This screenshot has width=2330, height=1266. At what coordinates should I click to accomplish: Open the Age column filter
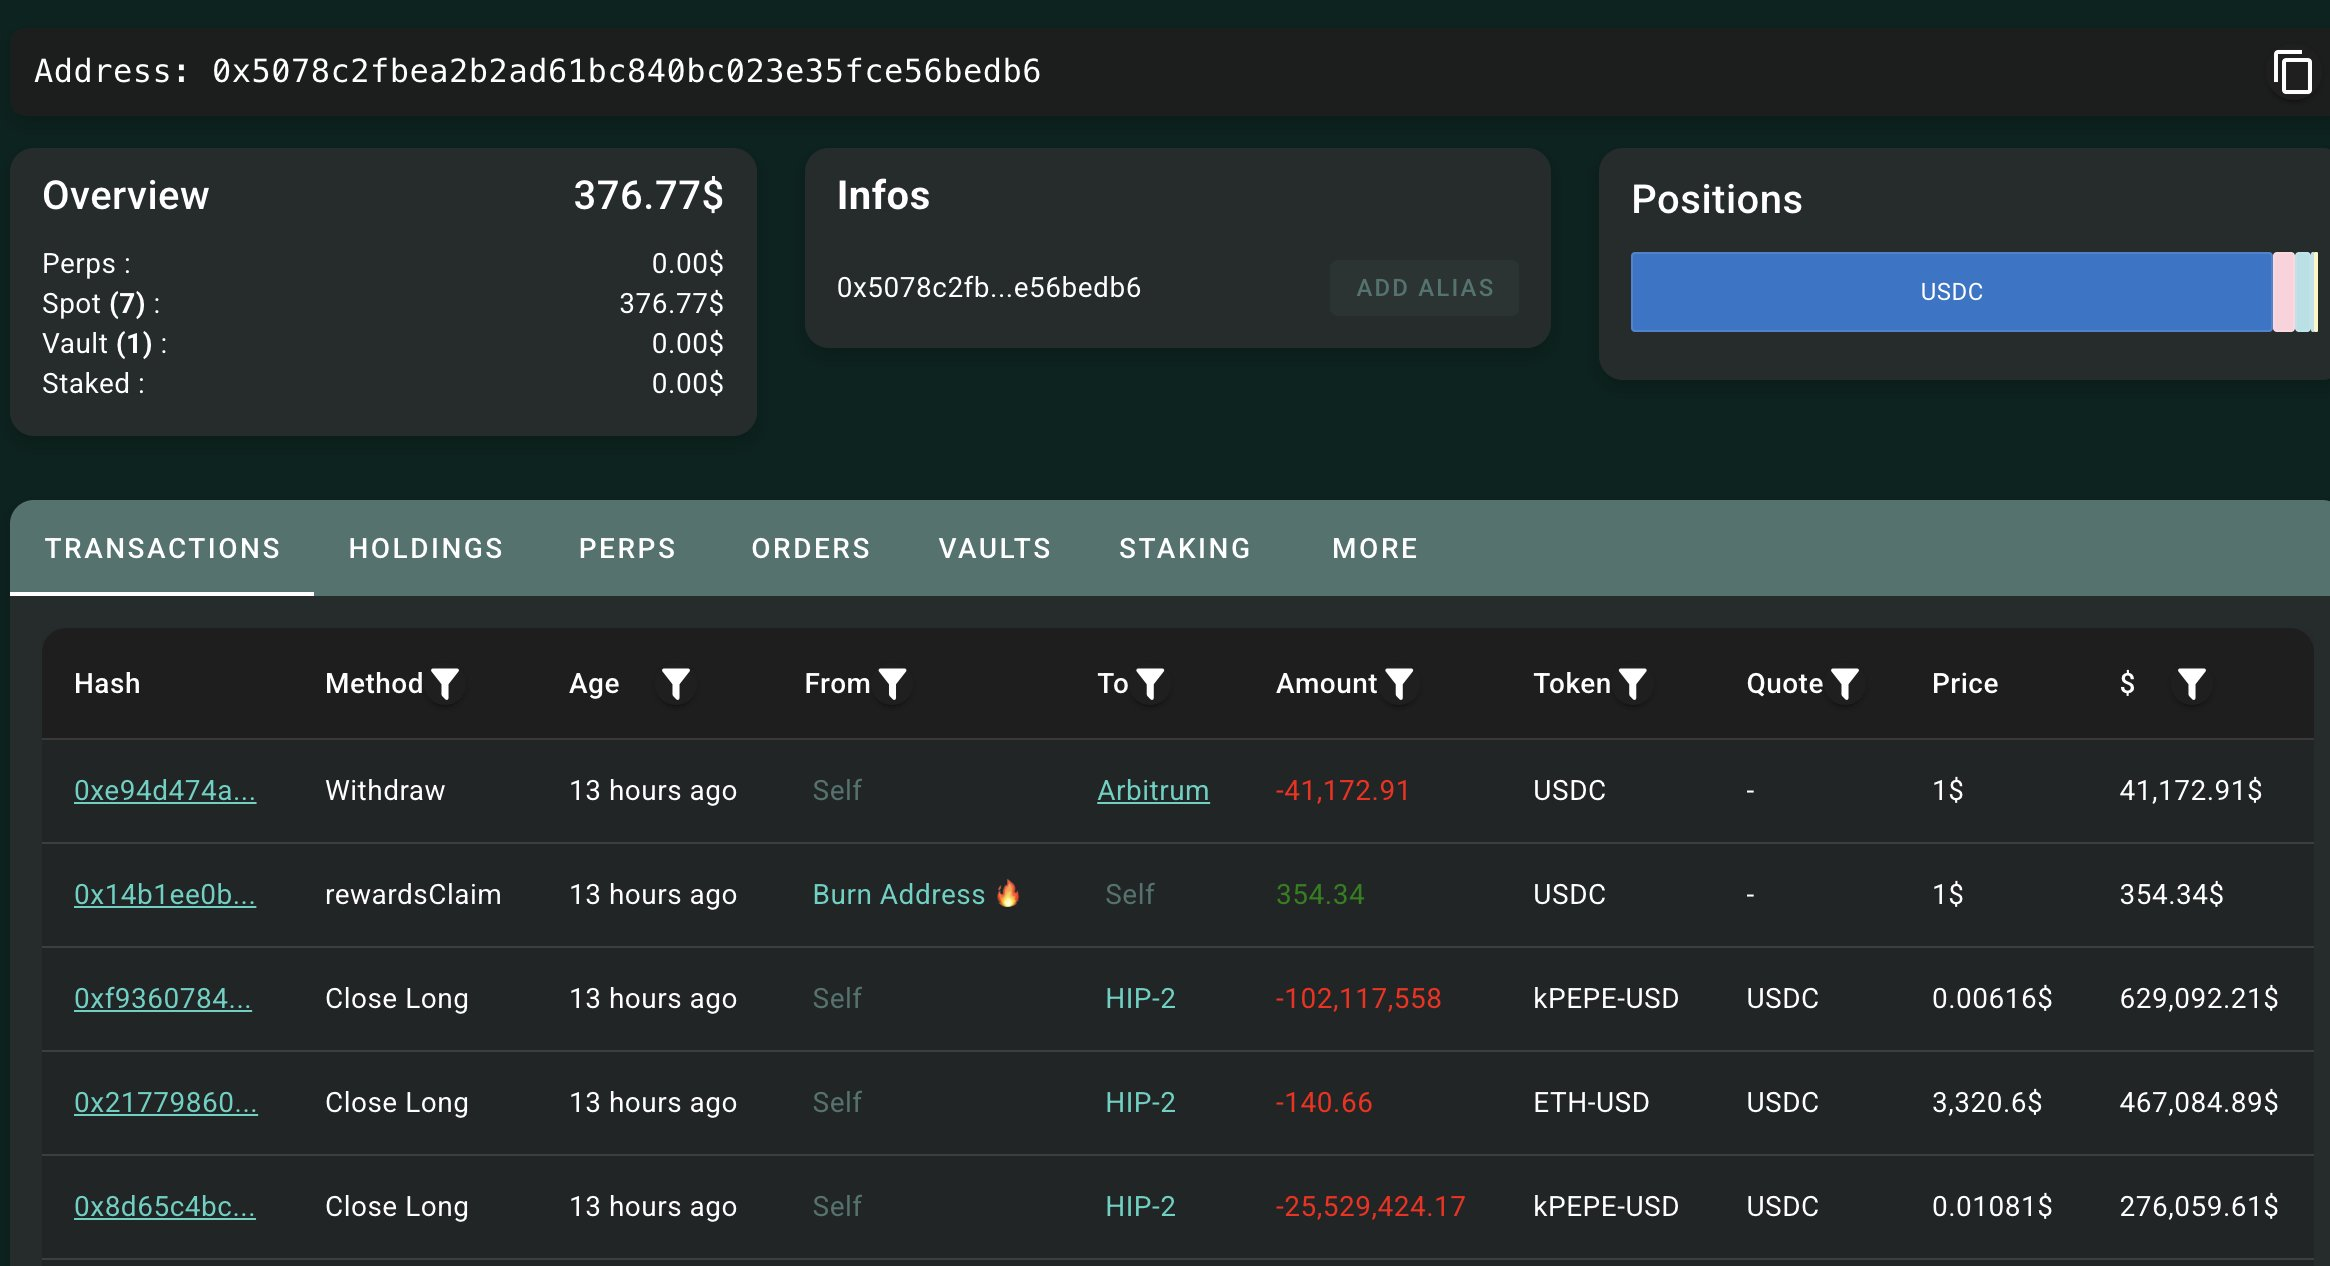click(x=676, y=684)
